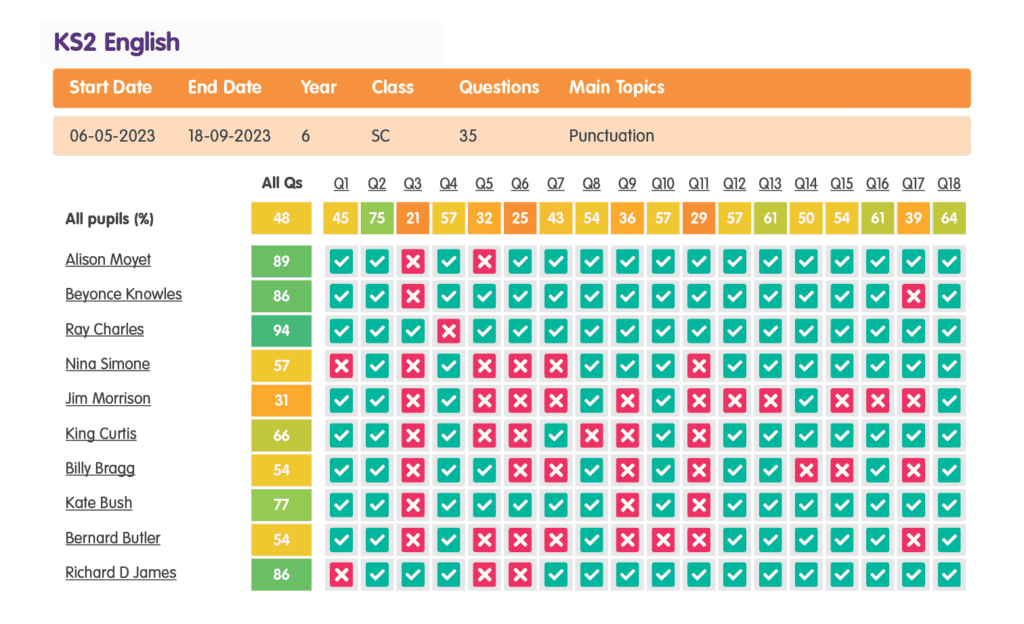Image resolution: width=1024 pixels, height=624 pixels.
Task: Click Bernard Butler's Q10 cross icon
Action: (663, 539)
